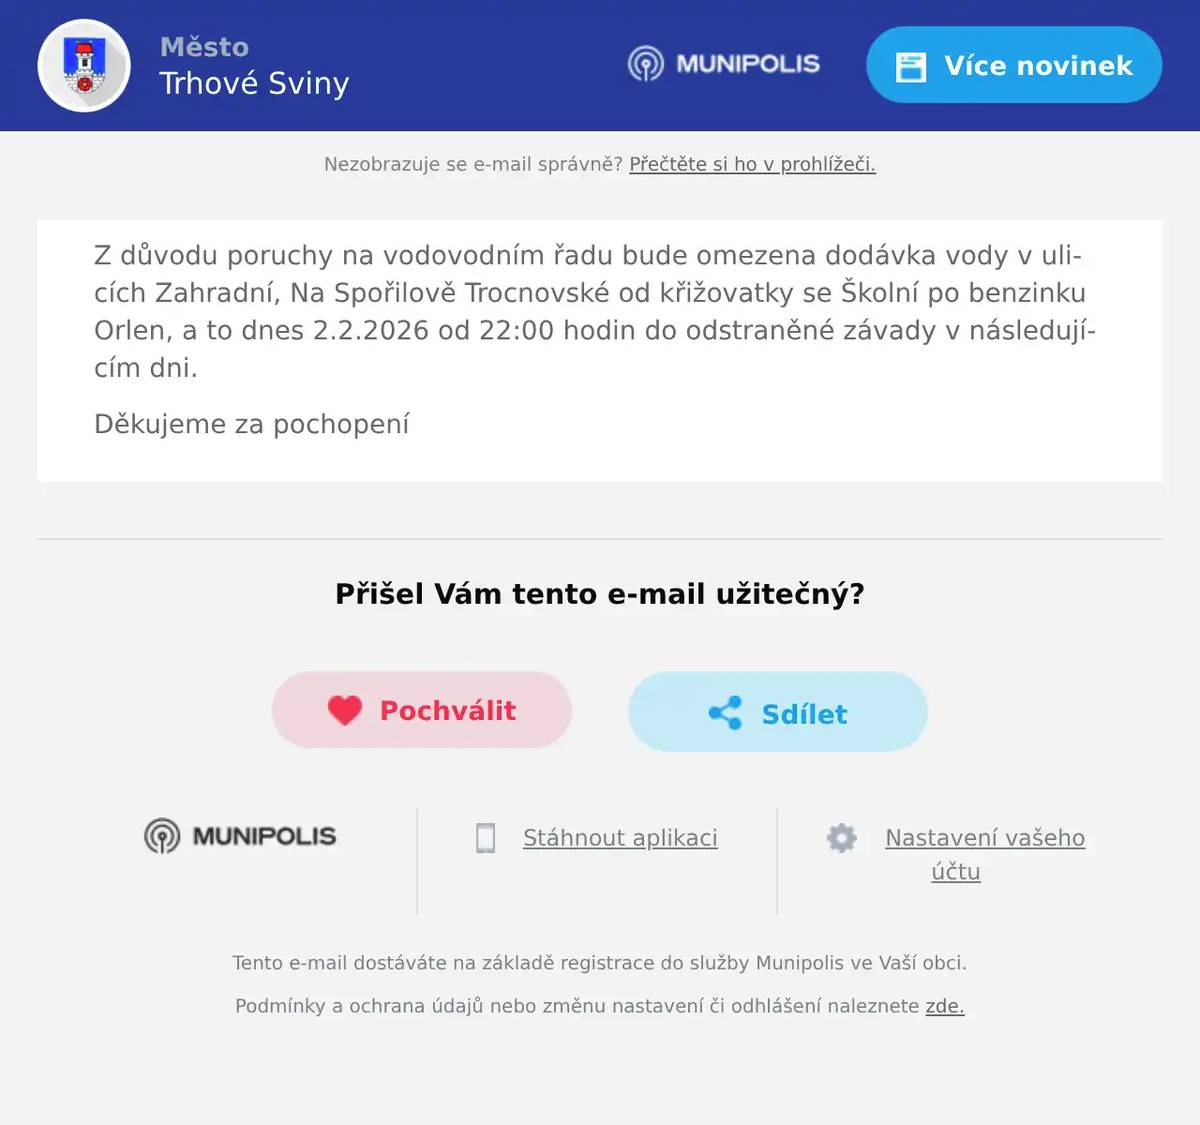Viewport: 1200px width, 1125px height.
Task: Select the heart icon on Pochválit button
Action: click(x=346, y=709)
